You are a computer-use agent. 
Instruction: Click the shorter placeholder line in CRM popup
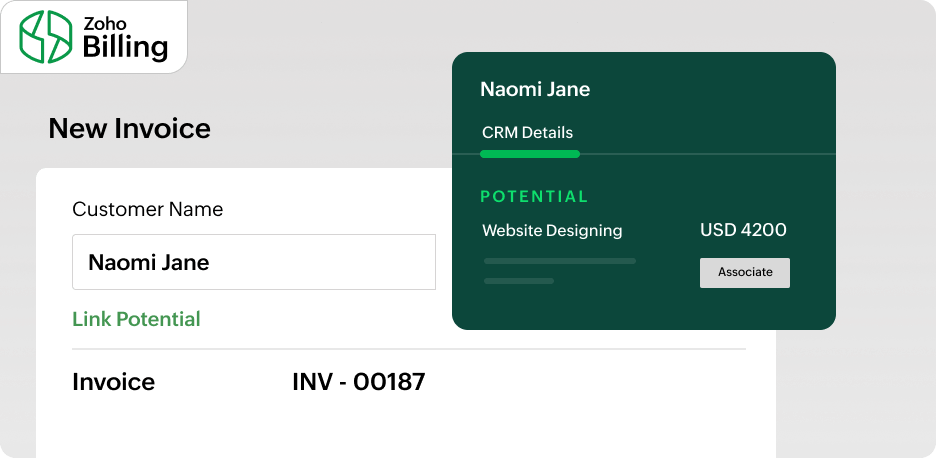518,281
